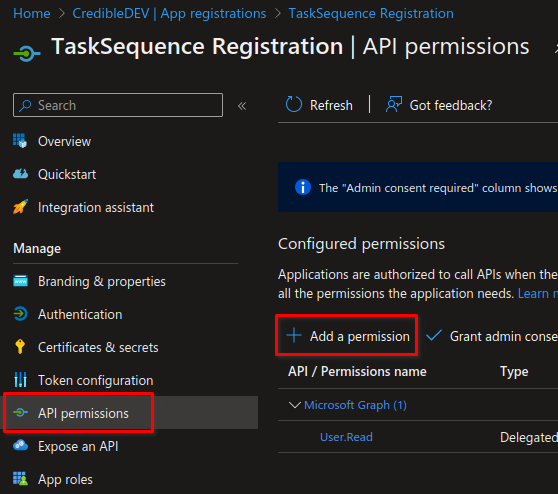Open CredibleDEV | App registrations breadcrumb
558x494 pixels.
(169, 14)
